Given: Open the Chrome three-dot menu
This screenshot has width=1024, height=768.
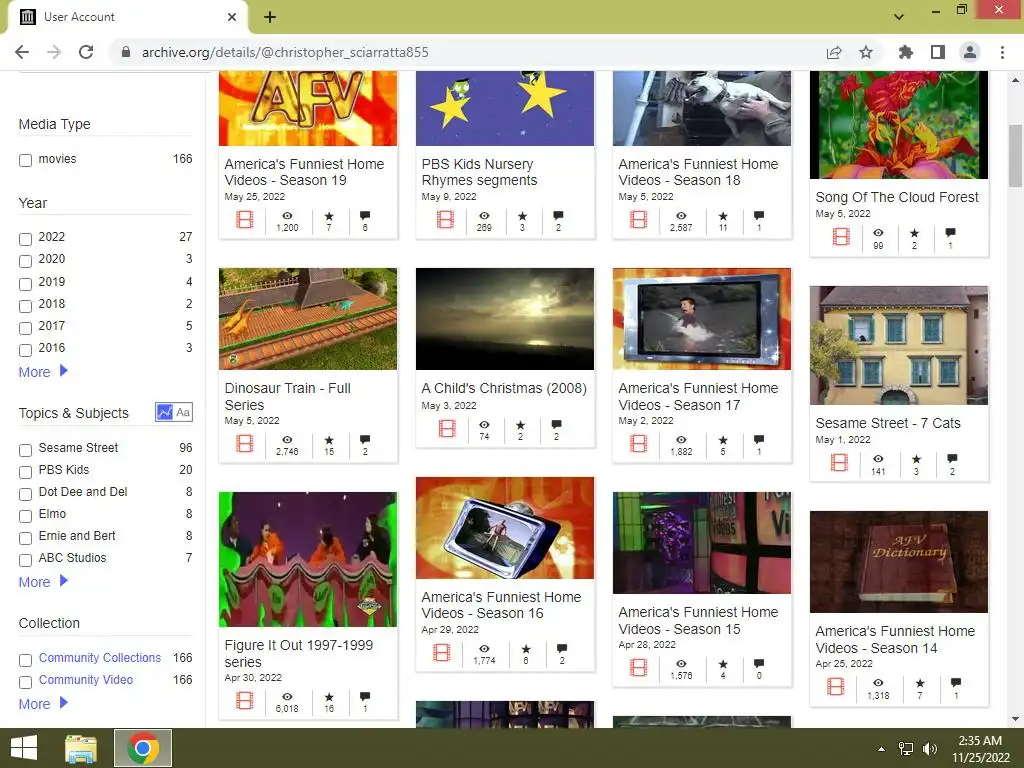Looking at the screenshot, I should click(1002, 52).
